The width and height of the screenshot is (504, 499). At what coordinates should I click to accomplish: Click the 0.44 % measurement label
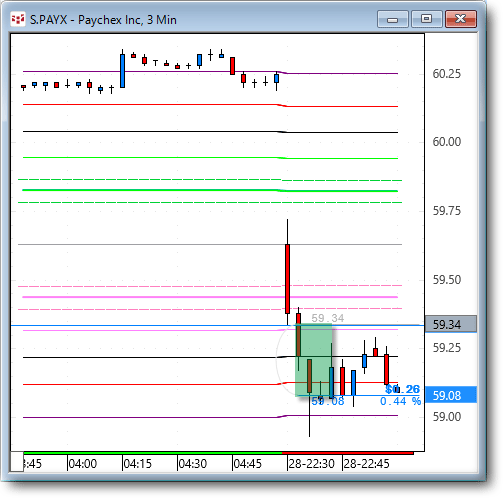(x=400, y=401)
